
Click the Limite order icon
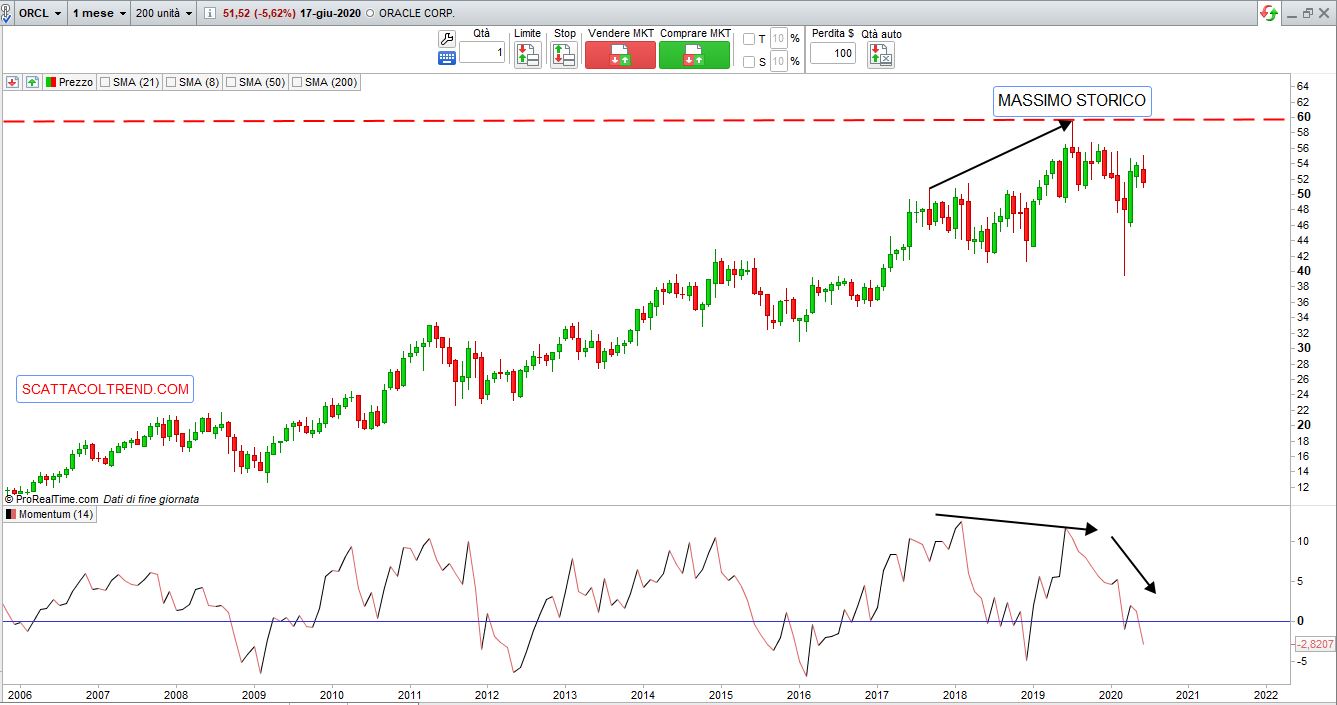coord(527,55)
